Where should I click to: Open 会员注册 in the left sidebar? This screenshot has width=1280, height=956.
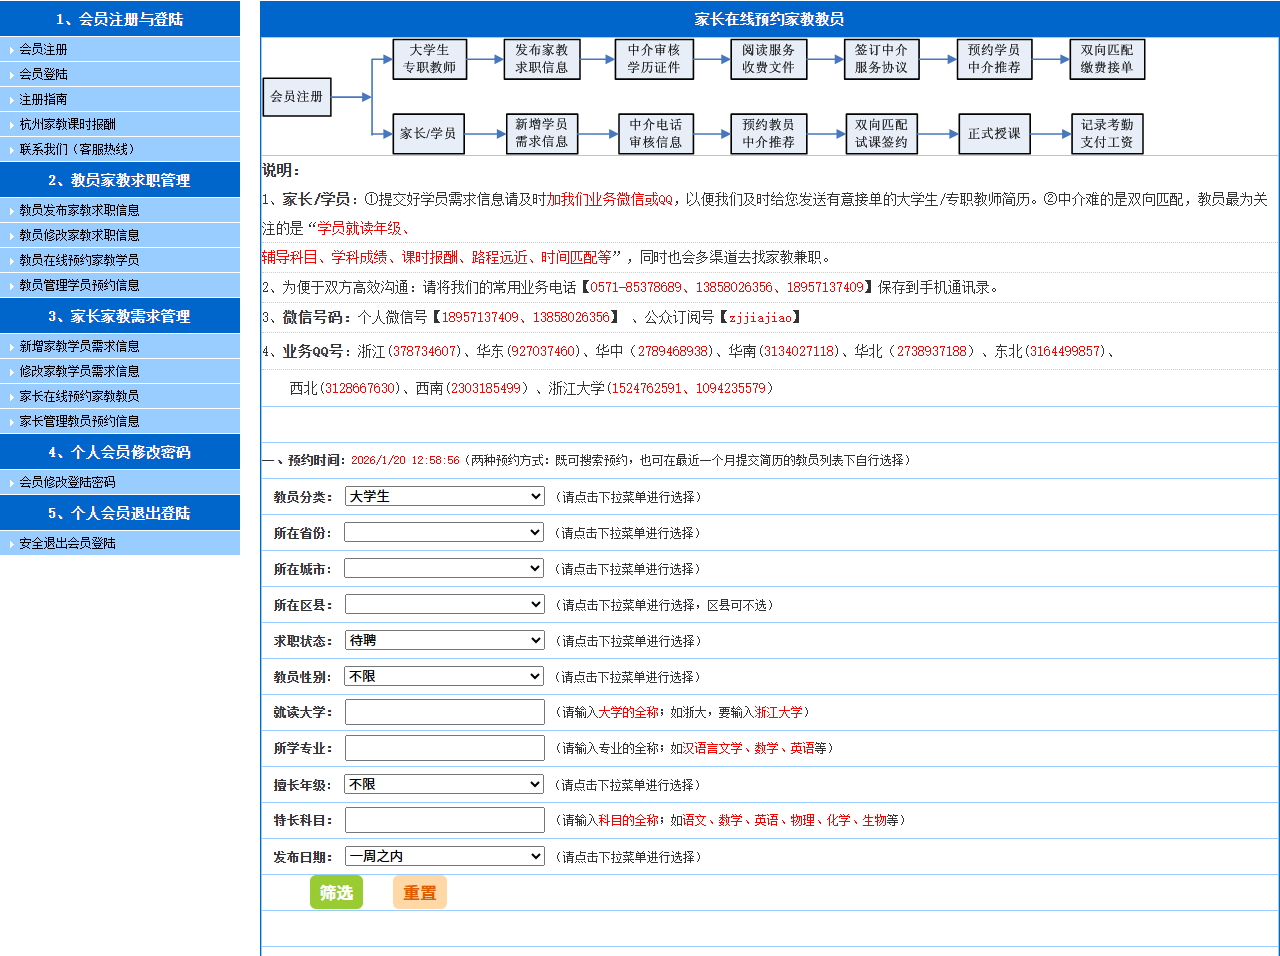point(44,49)
